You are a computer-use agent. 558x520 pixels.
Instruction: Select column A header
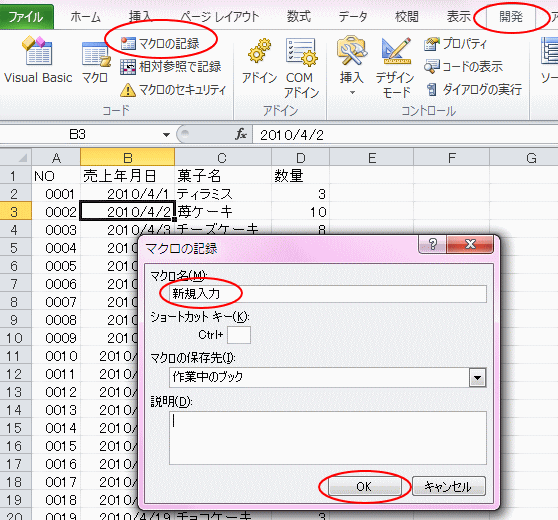(x=56, y=157)
